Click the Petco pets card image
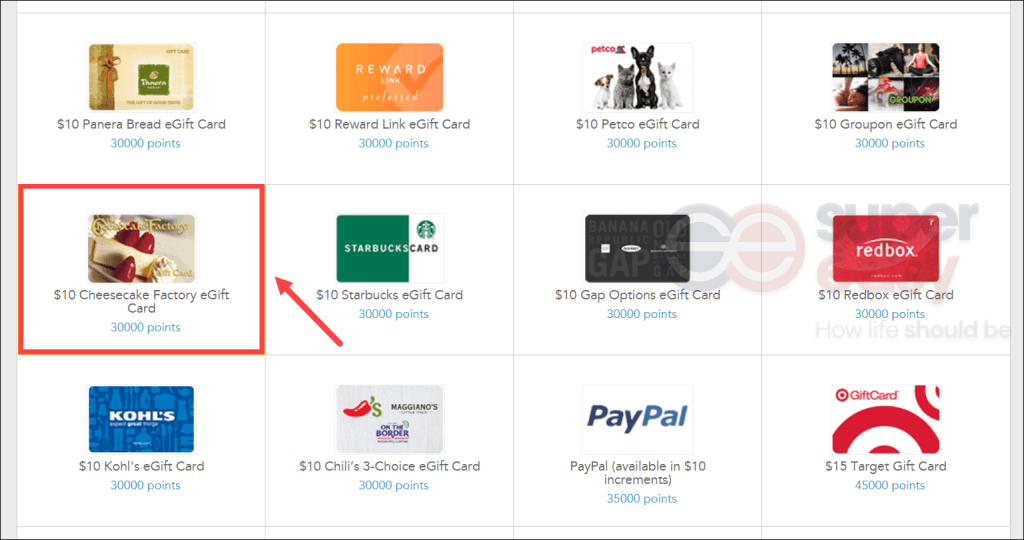The width and height of the screenshot is (1024, 540). pyautogui.click(x=637, y=78)
